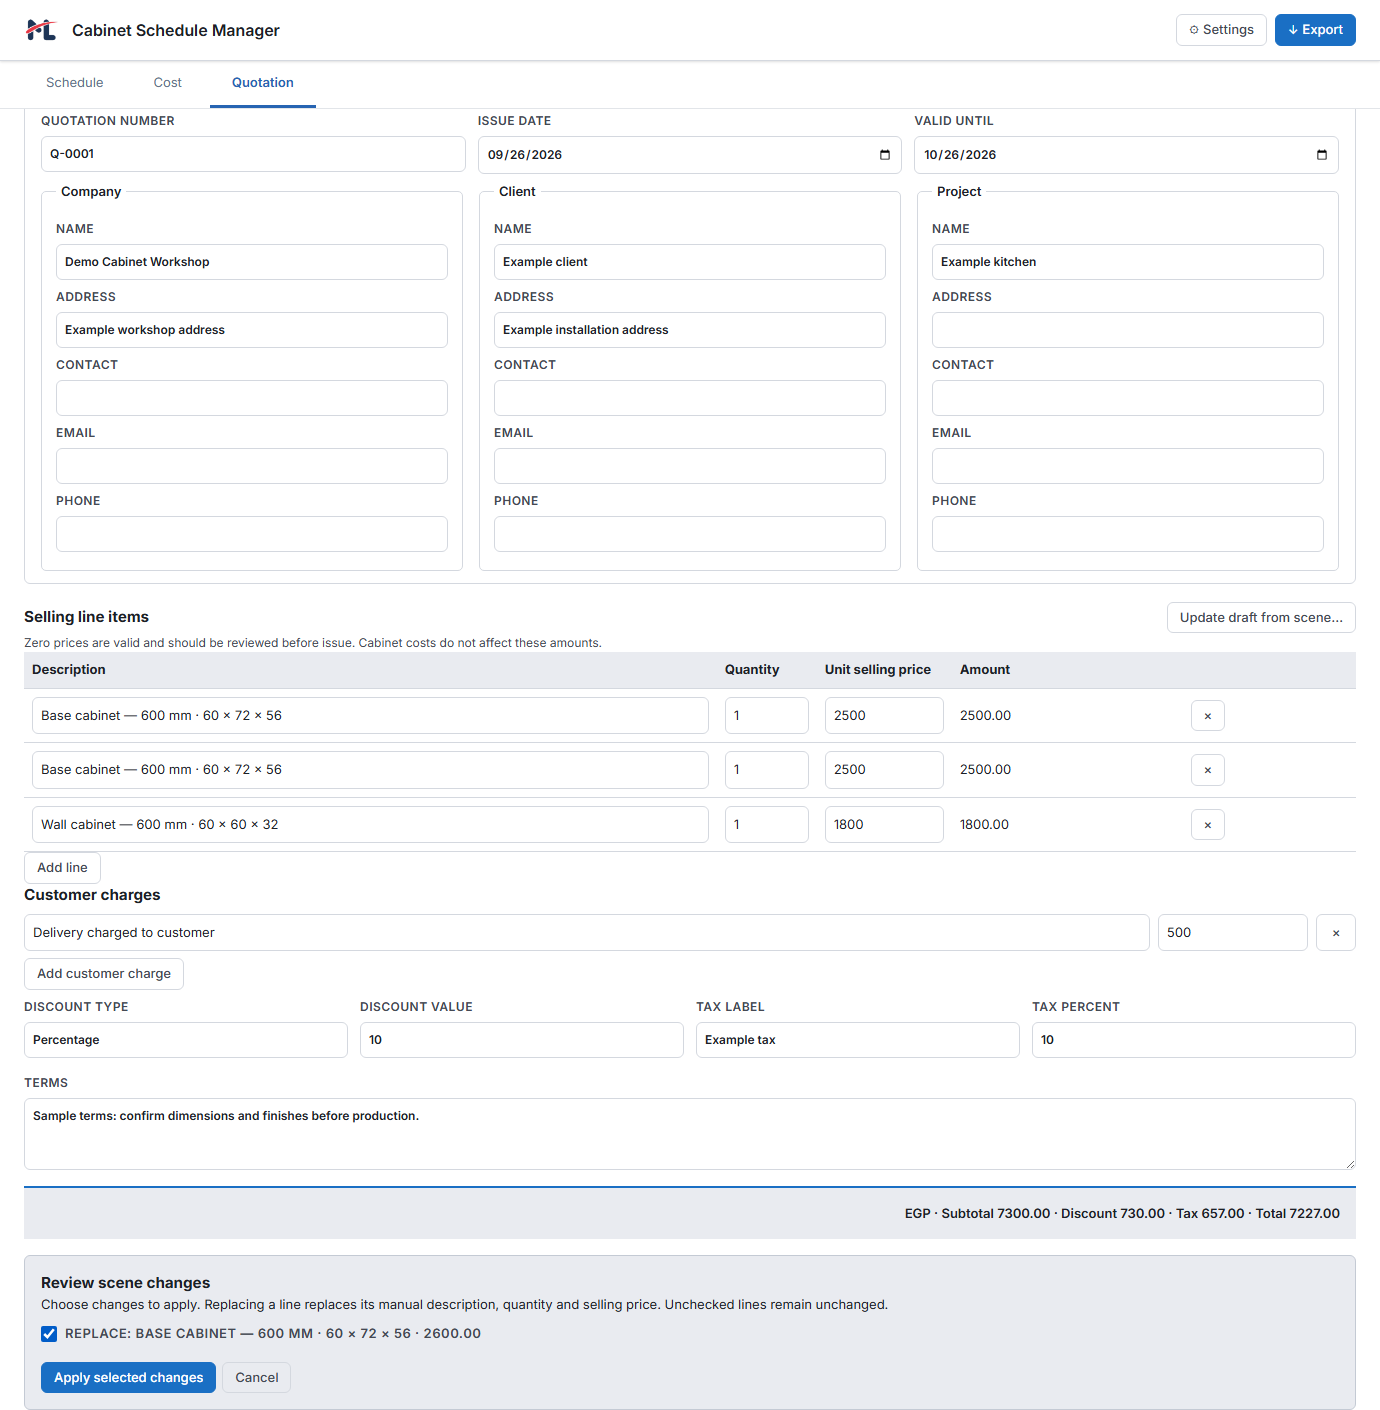
Task: Click the Company name field
Action: pos(252,262)
